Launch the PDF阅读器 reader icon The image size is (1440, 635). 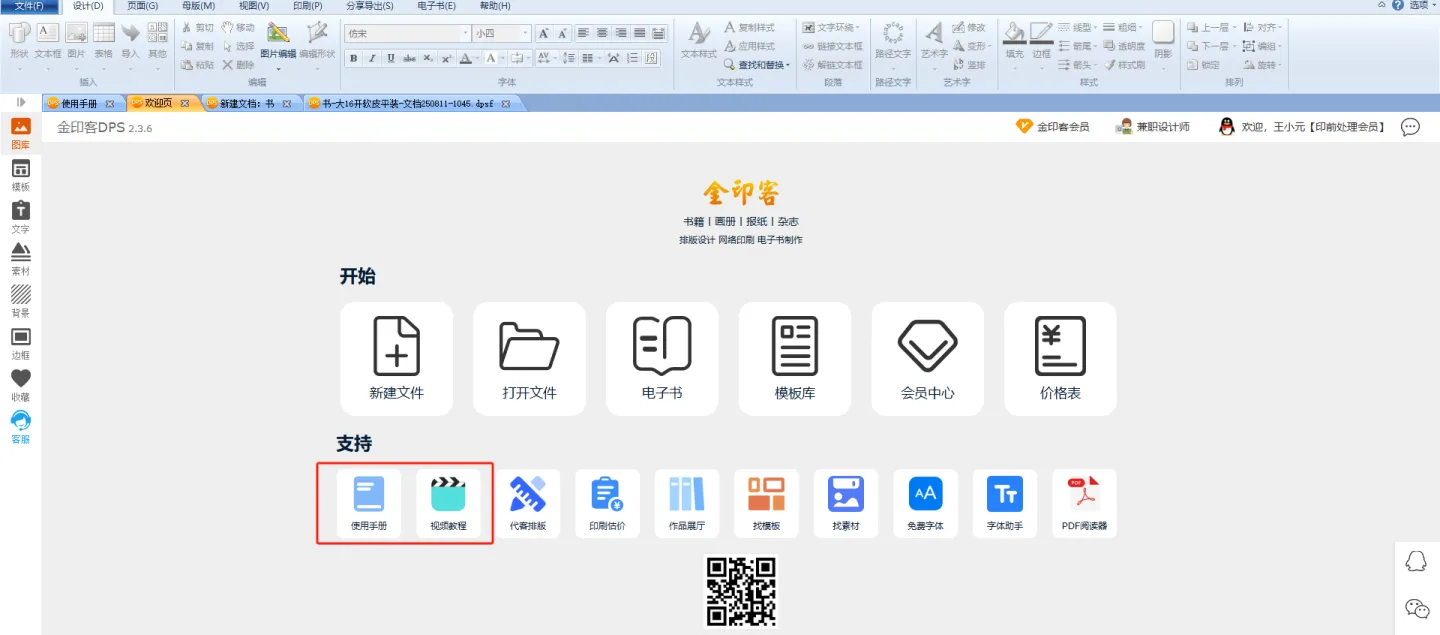[1084, 503]
